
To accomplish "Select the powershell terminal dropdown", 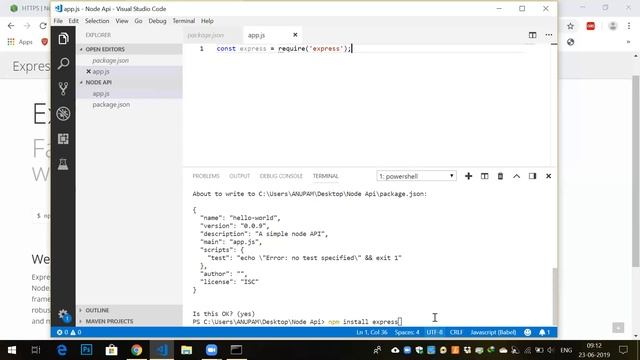I will tap(416, 176).
